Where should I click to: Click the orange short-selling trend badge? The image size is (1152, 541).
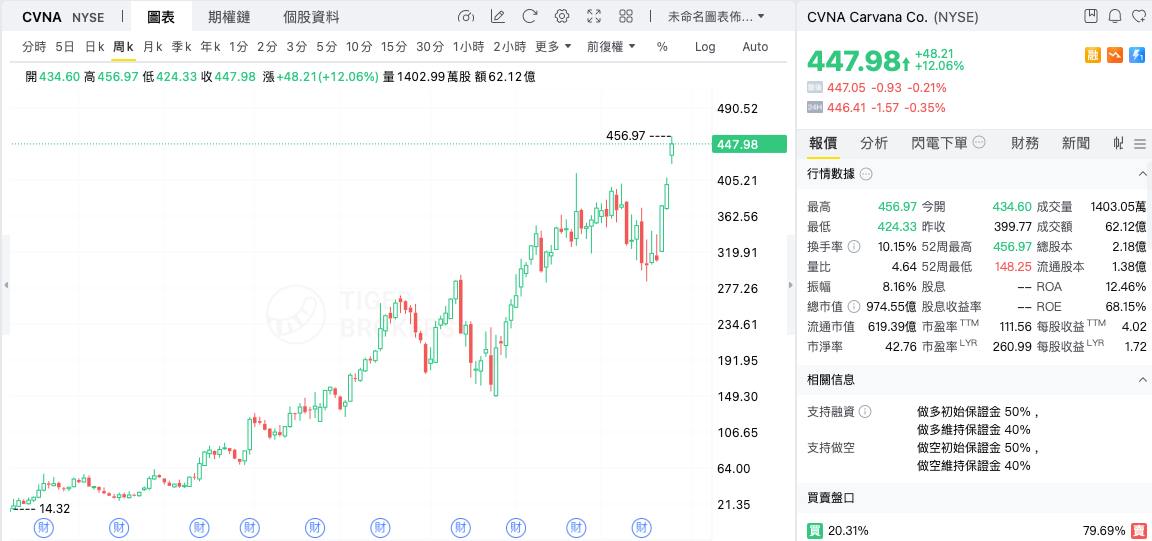coord(1115,55)
